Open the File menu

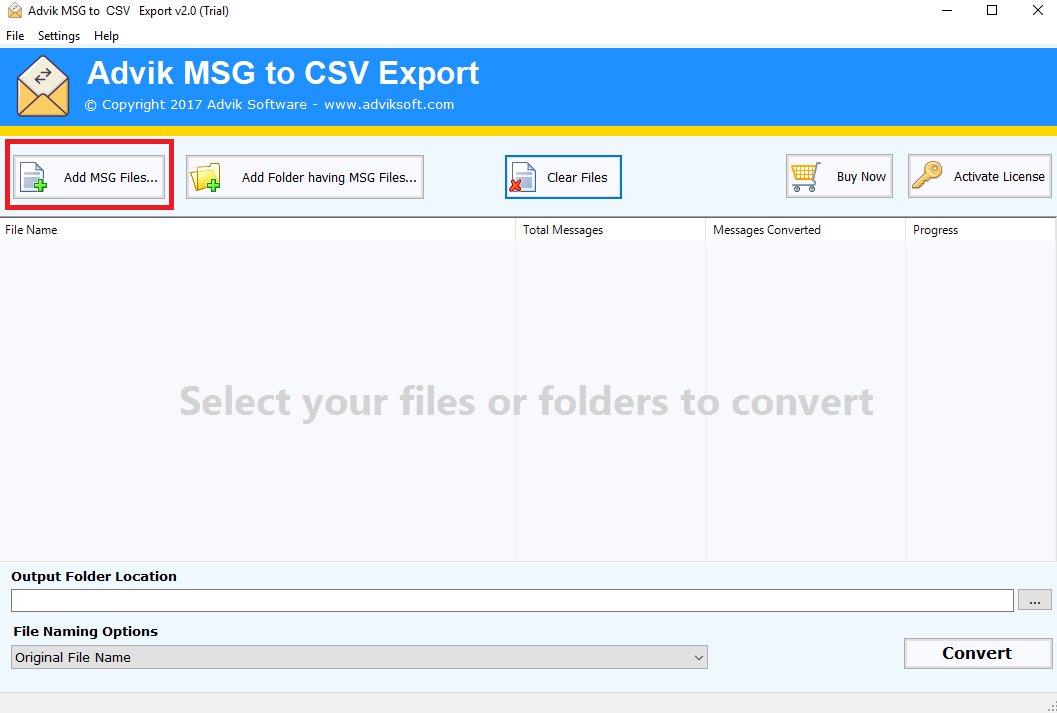point(15,36)
